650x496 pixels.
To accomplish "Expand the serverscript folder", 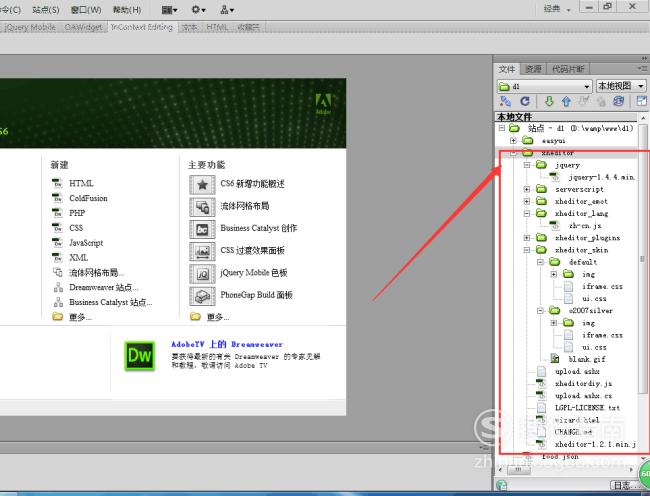I will click(526, 189).
